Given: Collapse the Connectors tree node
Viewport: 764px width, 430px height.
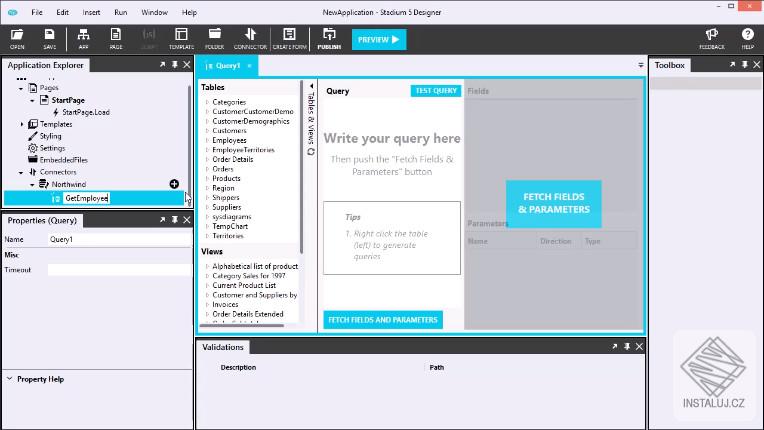Looking at the screenshot, I should 21,172.
